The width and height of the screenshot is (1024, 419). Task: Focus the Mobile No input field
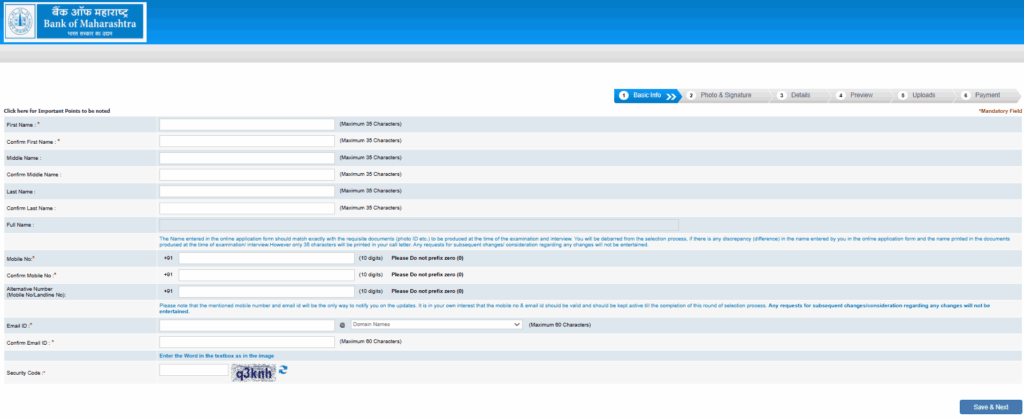(x=266, y=257)
